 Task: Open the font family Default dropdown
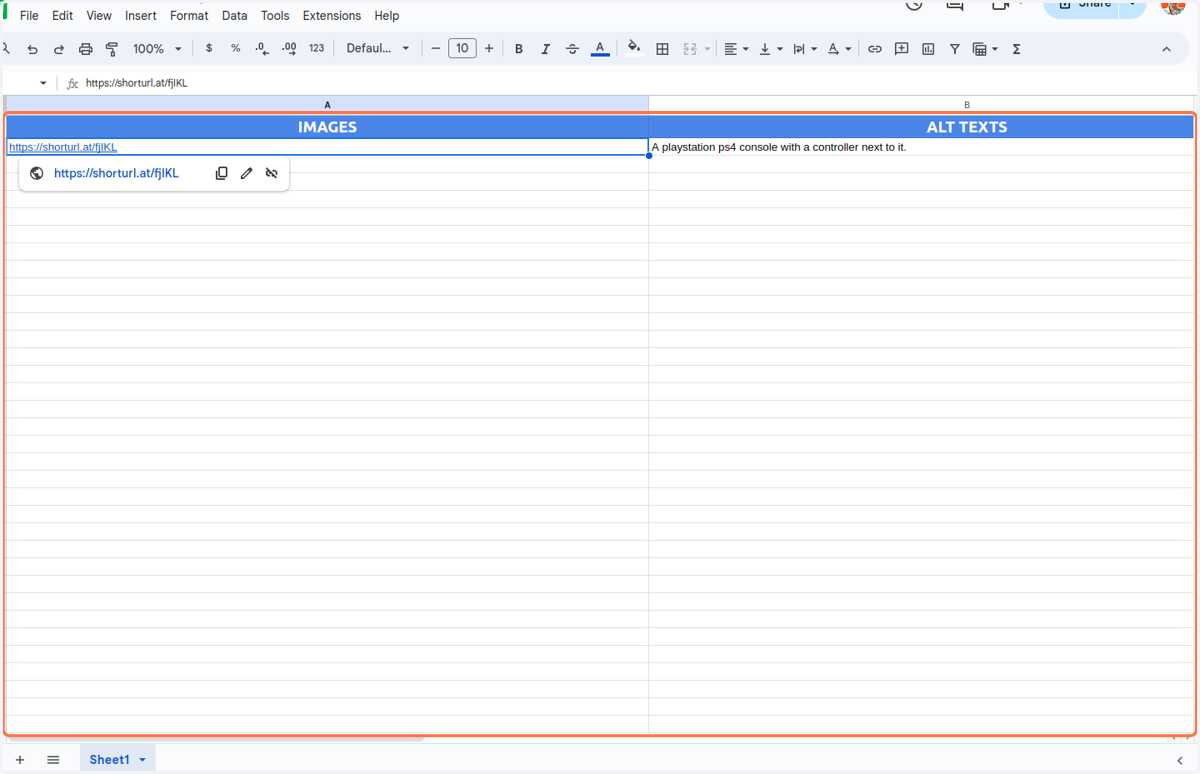pos(378,48)
